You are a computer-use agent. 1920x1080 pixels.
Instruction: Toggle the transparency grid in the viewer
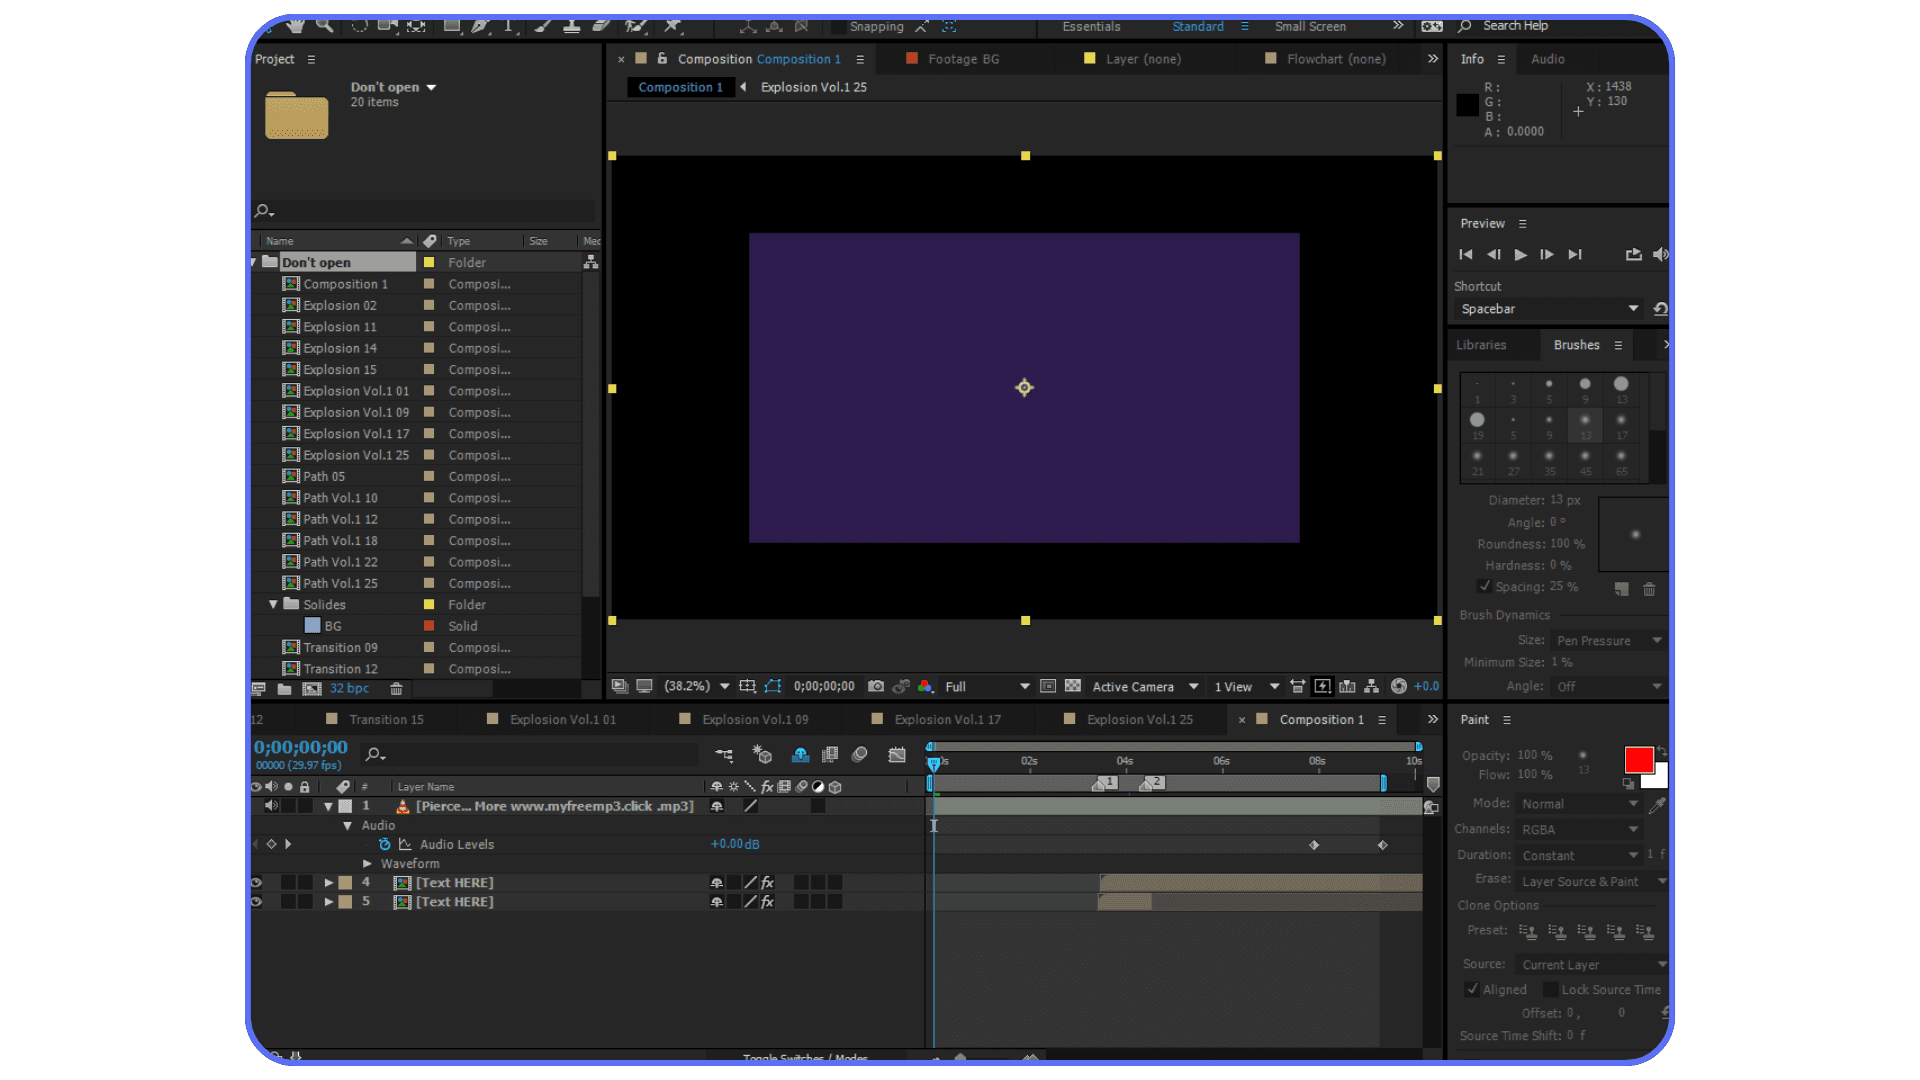[x=1072, y=686]
